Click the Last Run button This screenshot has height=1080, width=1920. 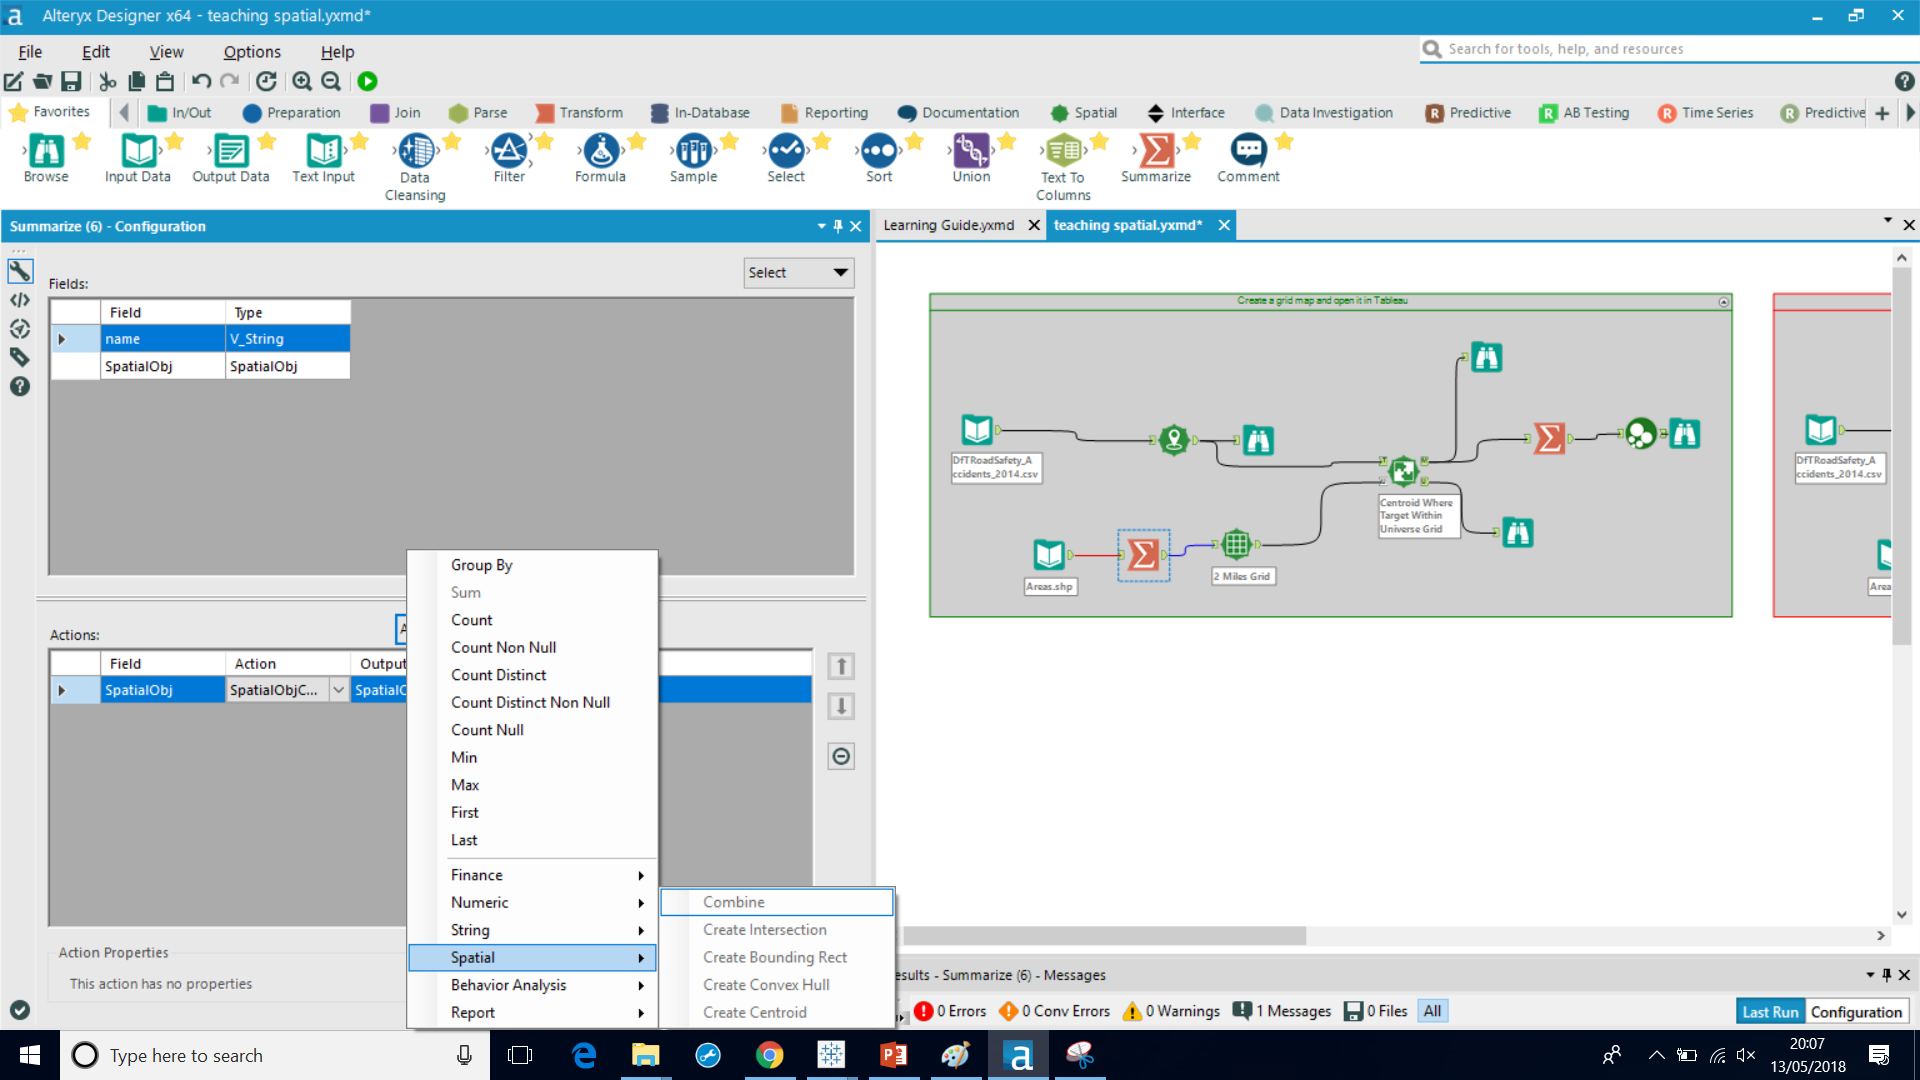1769,1011
